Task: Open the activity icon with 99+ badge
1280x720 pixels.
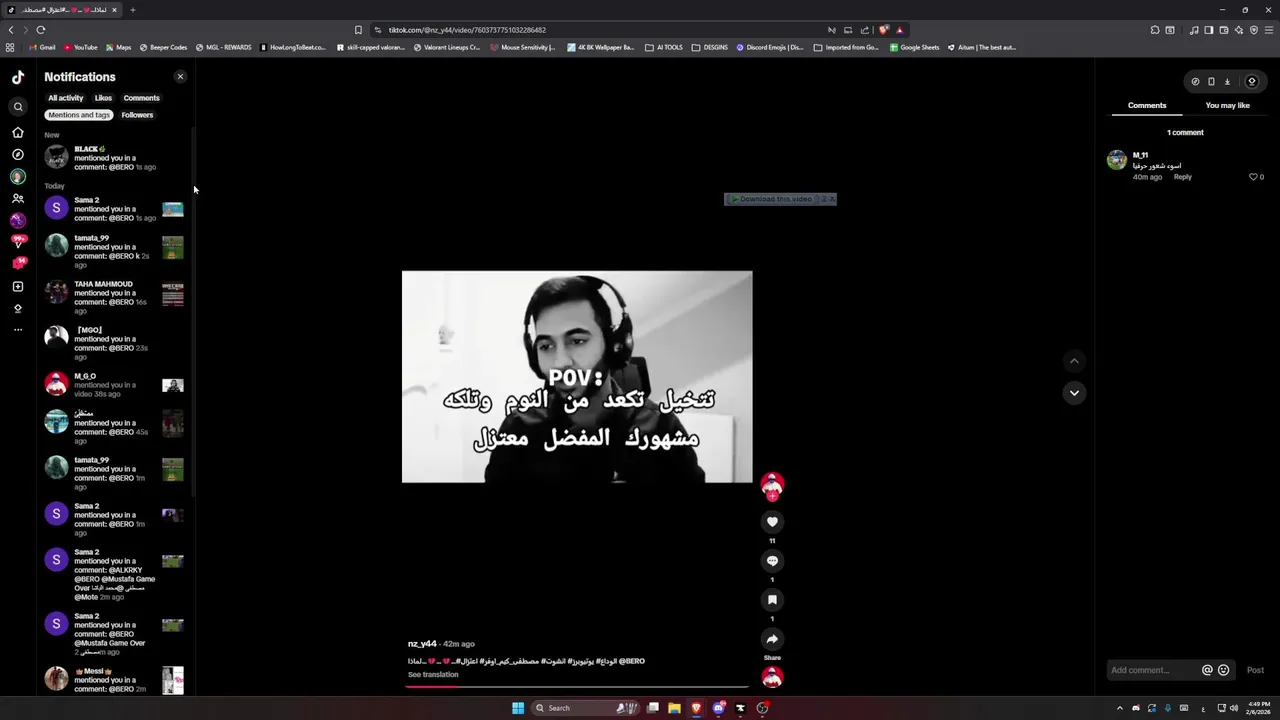Action: [x=18, y=241]
